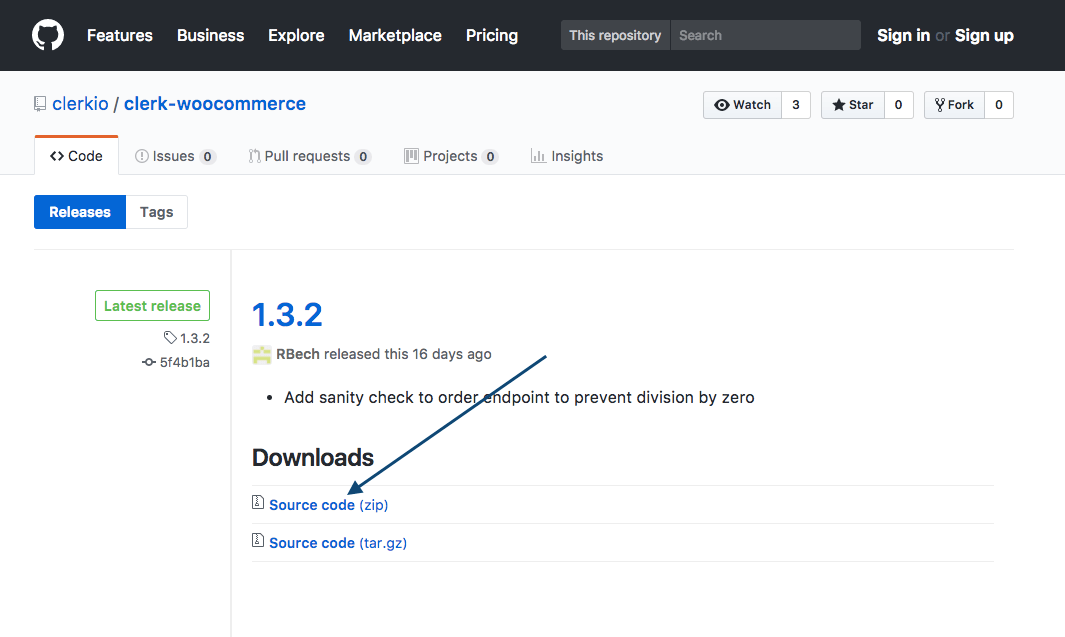Open the 1.3.2 release heading link
Viewport: 1065px width, 637px height.
[x=288, y=314]
